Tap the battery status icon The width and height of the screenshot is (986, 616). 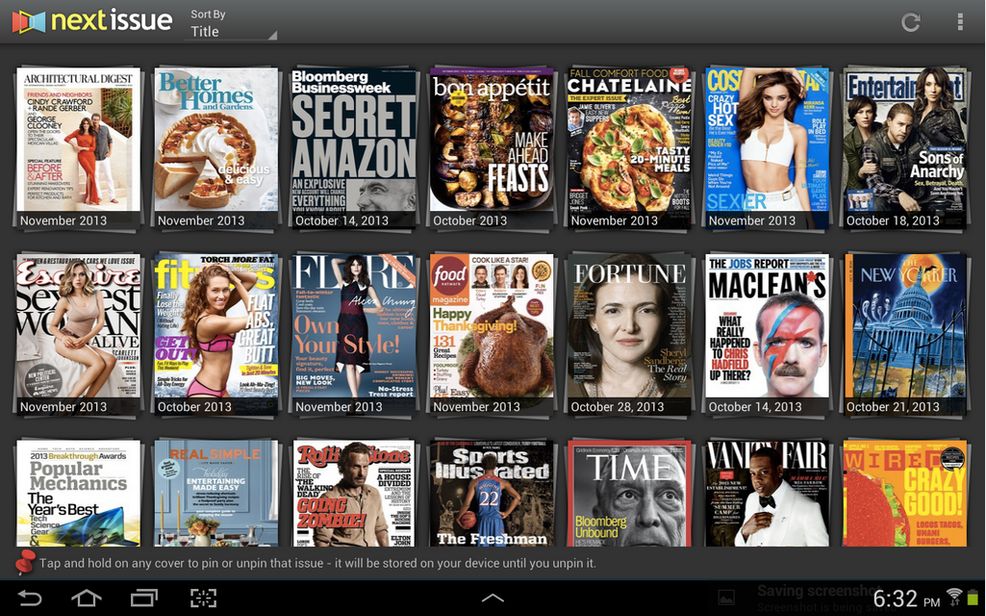click(974, 598)
